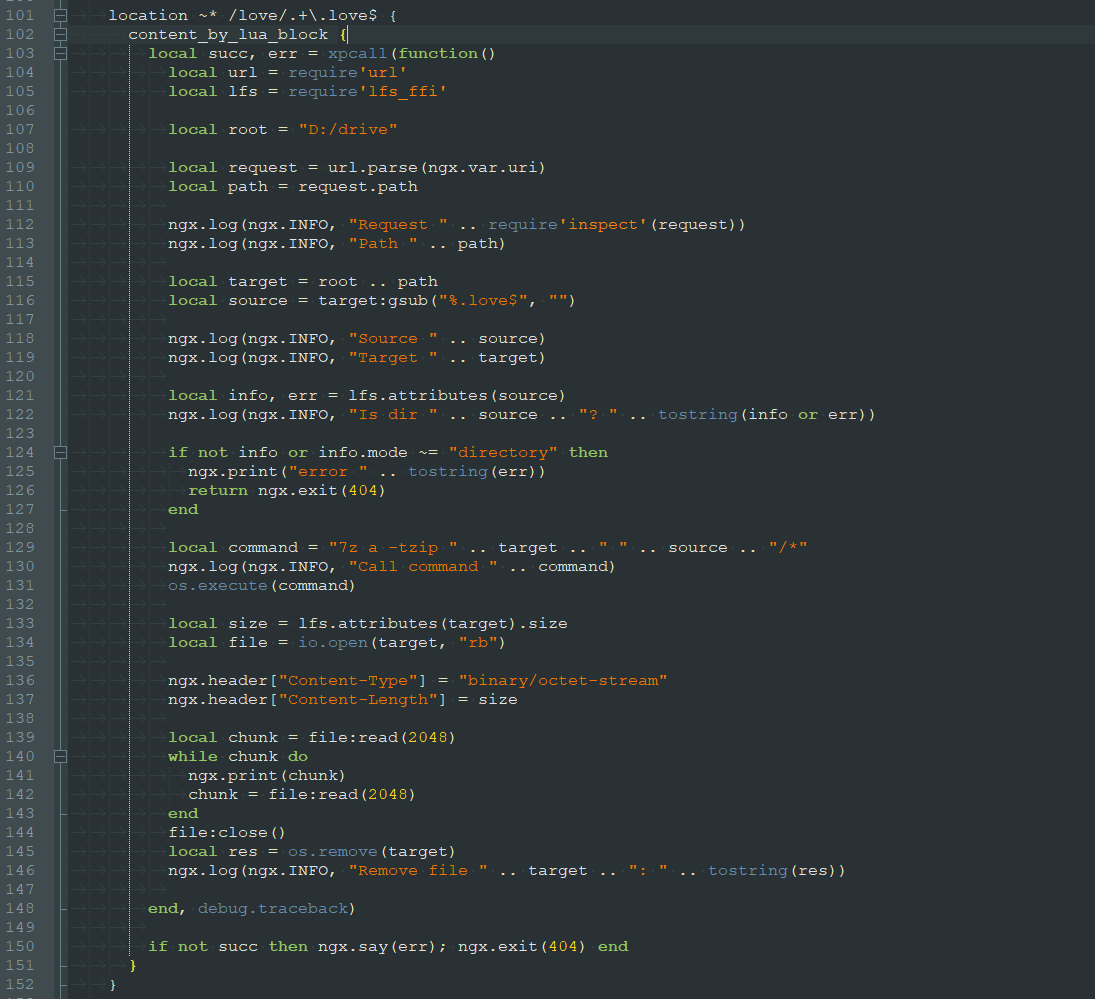The height and width of the screenshot is (999, 1095).
Task: Click line number 129 in the gutter
Action: click(x=20, y=547)
